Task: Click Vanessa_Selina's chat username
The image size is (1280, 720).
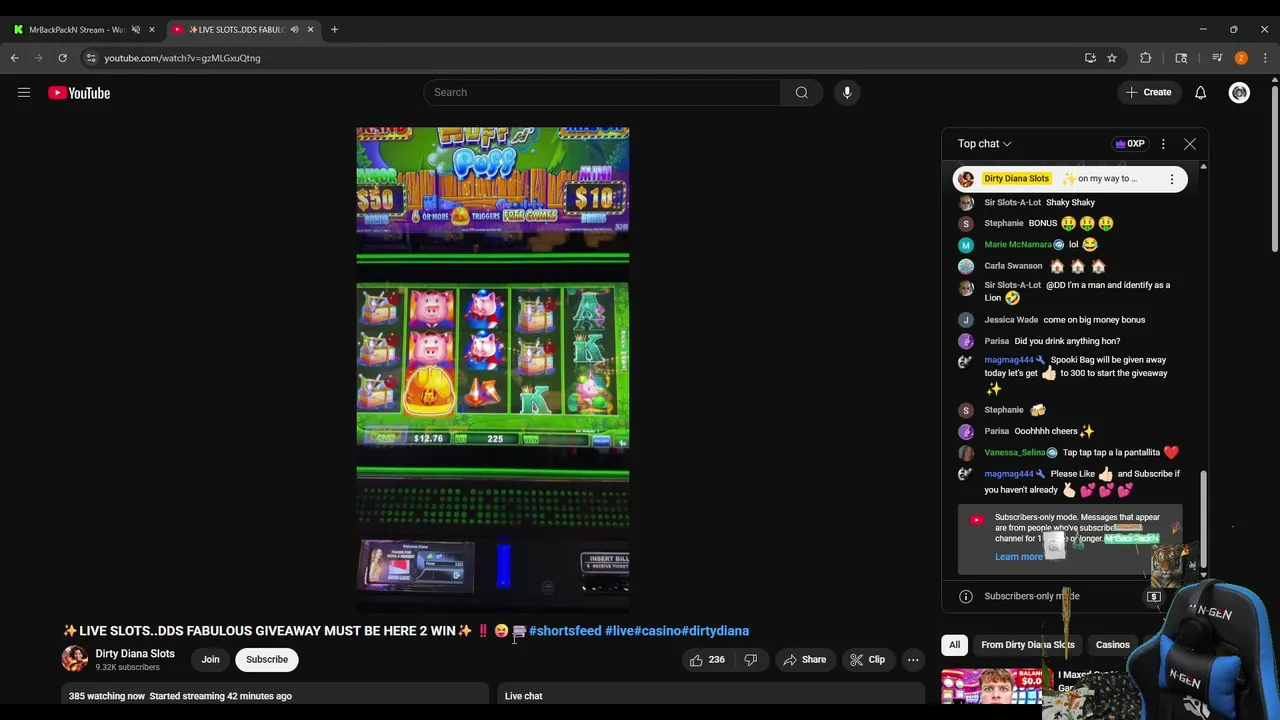Action: pyautogui.click(x=1015, y=453)
